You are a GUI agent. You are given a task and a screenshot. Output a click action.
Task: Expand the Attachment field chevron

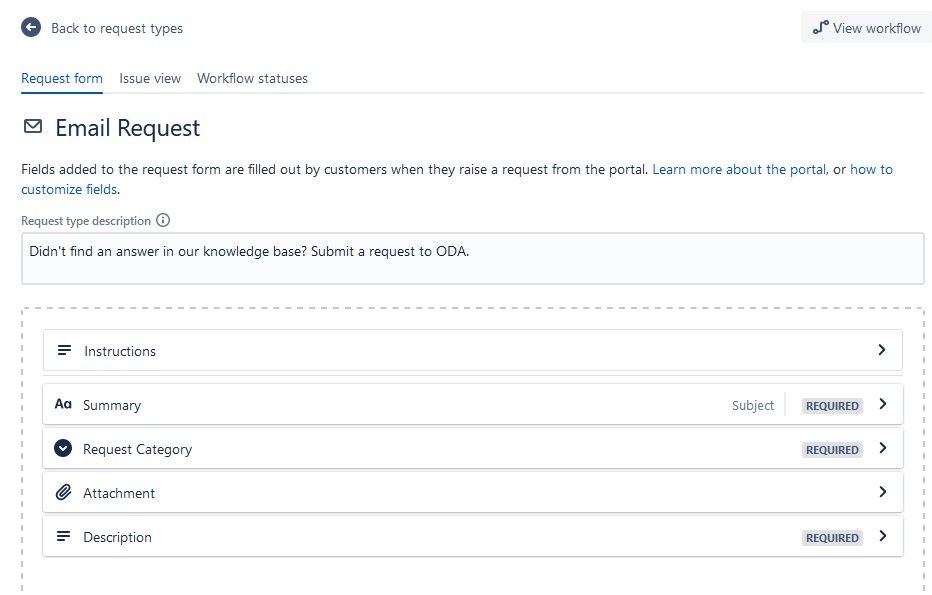[x=881, y=492]
